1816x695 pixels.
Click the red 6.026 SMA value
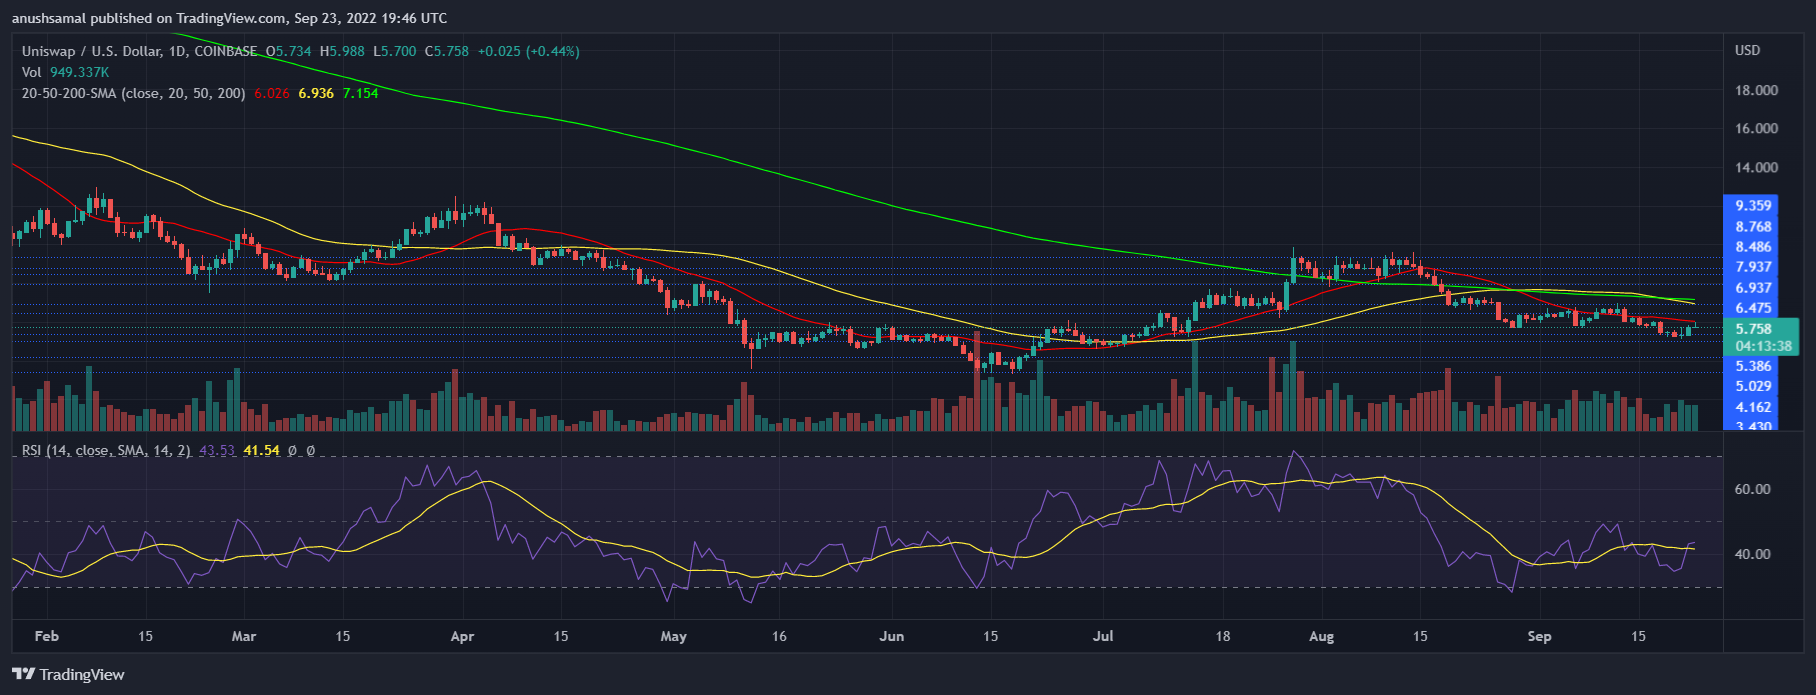(x=272, y=93)
